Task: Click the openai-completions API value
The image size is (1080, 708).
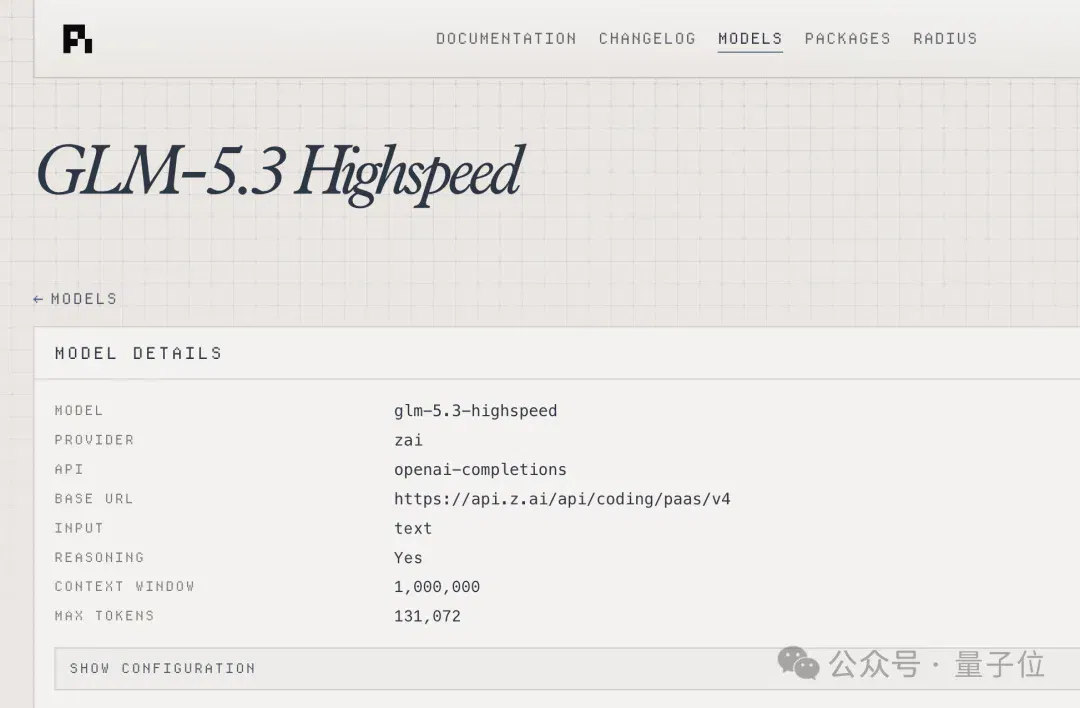Action: [480, 470]
